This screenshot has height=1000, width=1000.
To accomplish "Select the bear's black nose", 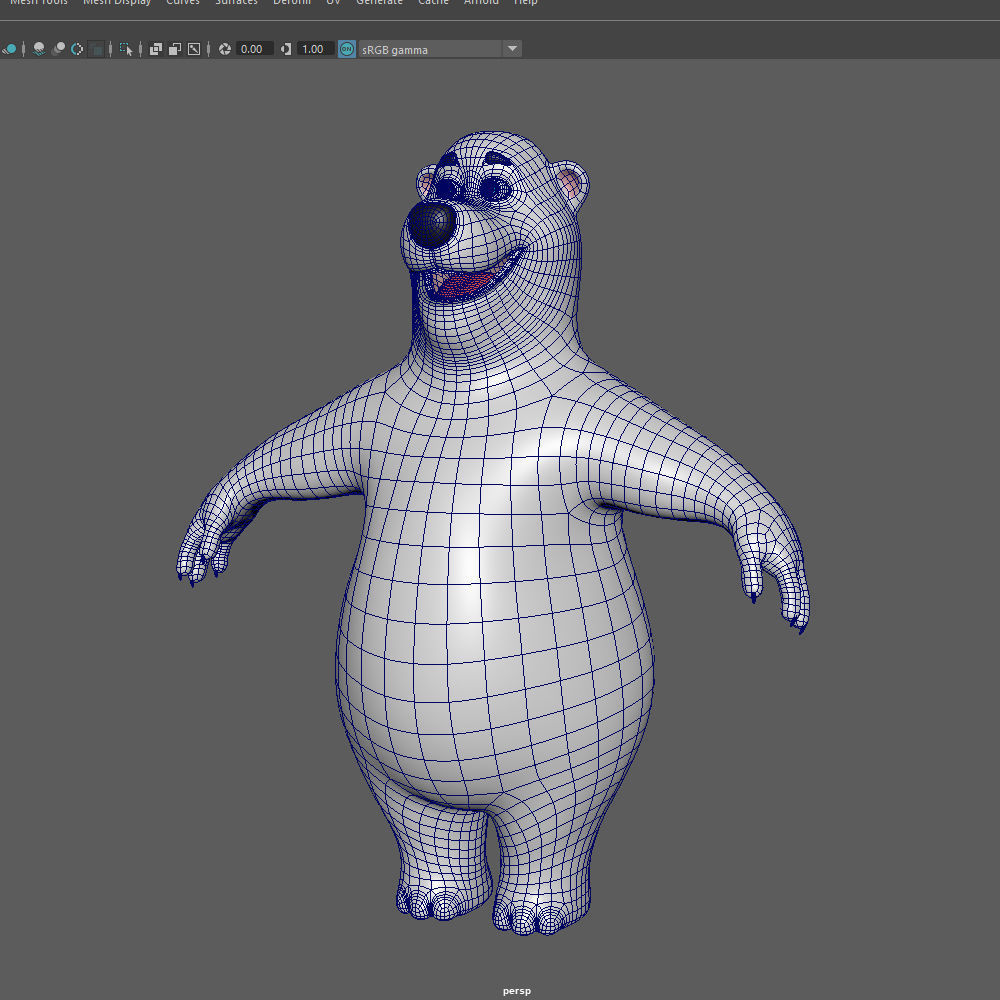I will click(x=431, y=224).
